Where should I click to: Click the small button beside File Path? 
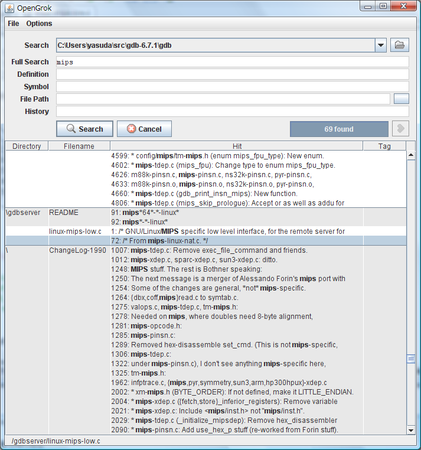(x=401, y=99)
